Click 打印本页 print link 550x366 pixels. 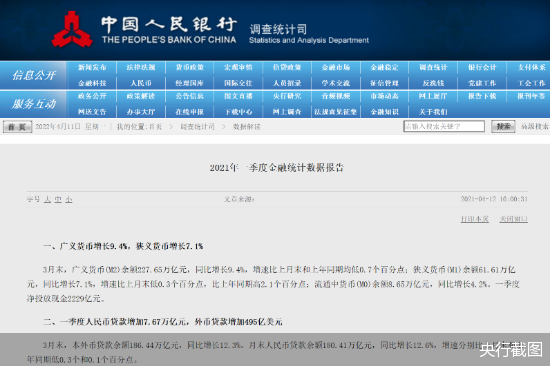(x=475, y=219)
